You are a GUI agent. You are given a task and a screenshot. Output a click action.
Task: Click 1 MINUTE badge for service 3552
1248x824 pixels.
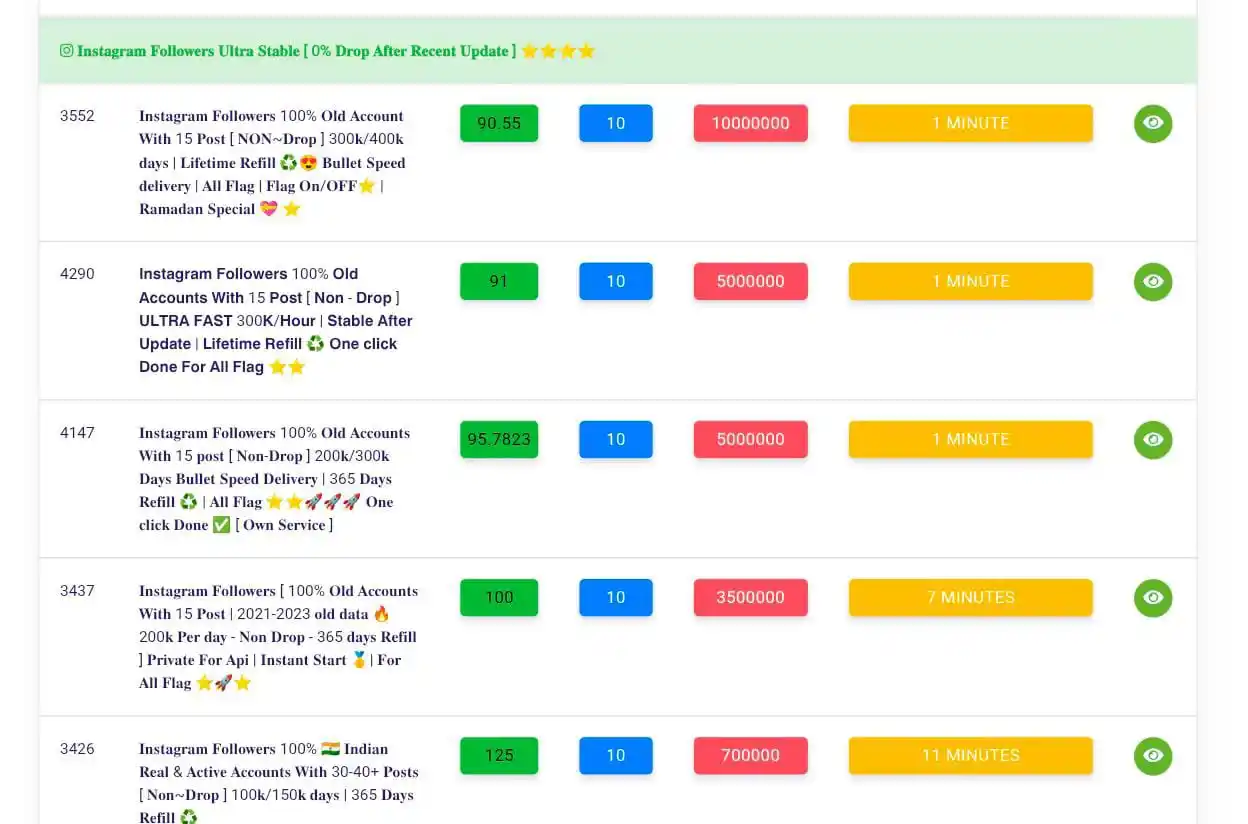point(971,123)
